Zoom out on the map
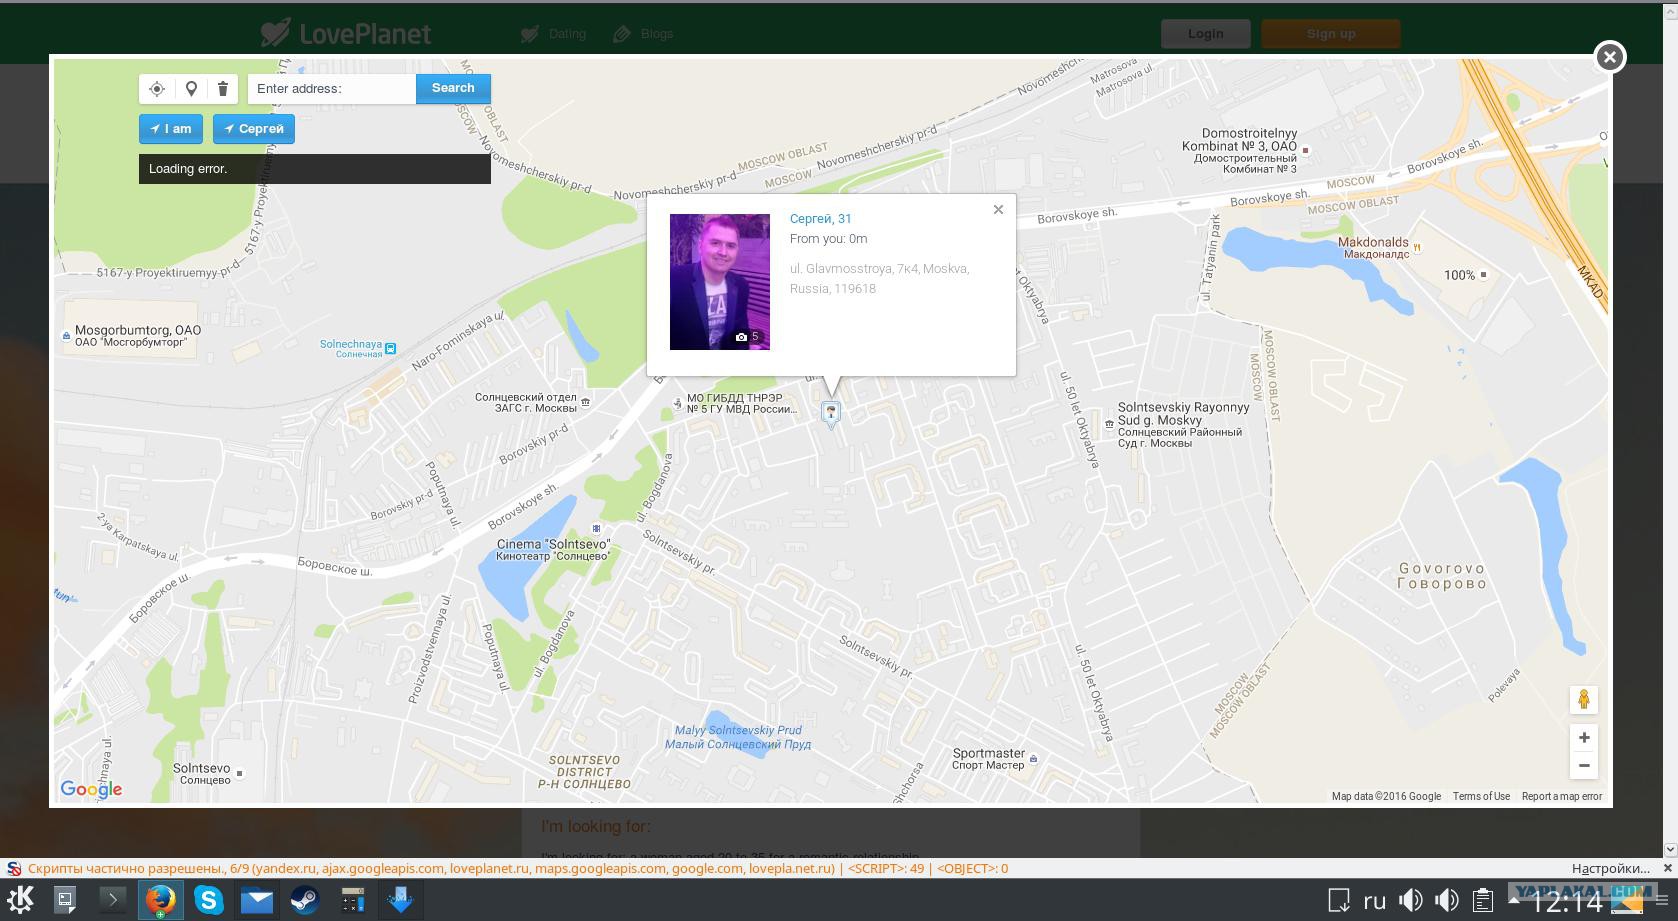1678x921 pixels. click(1584, 766)
